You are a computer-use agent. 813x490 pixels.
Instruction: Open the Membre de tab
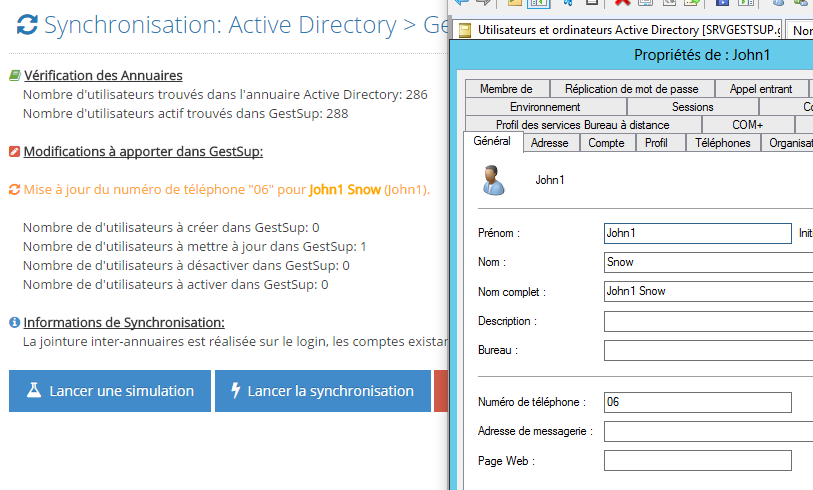(x=507, y=89)
